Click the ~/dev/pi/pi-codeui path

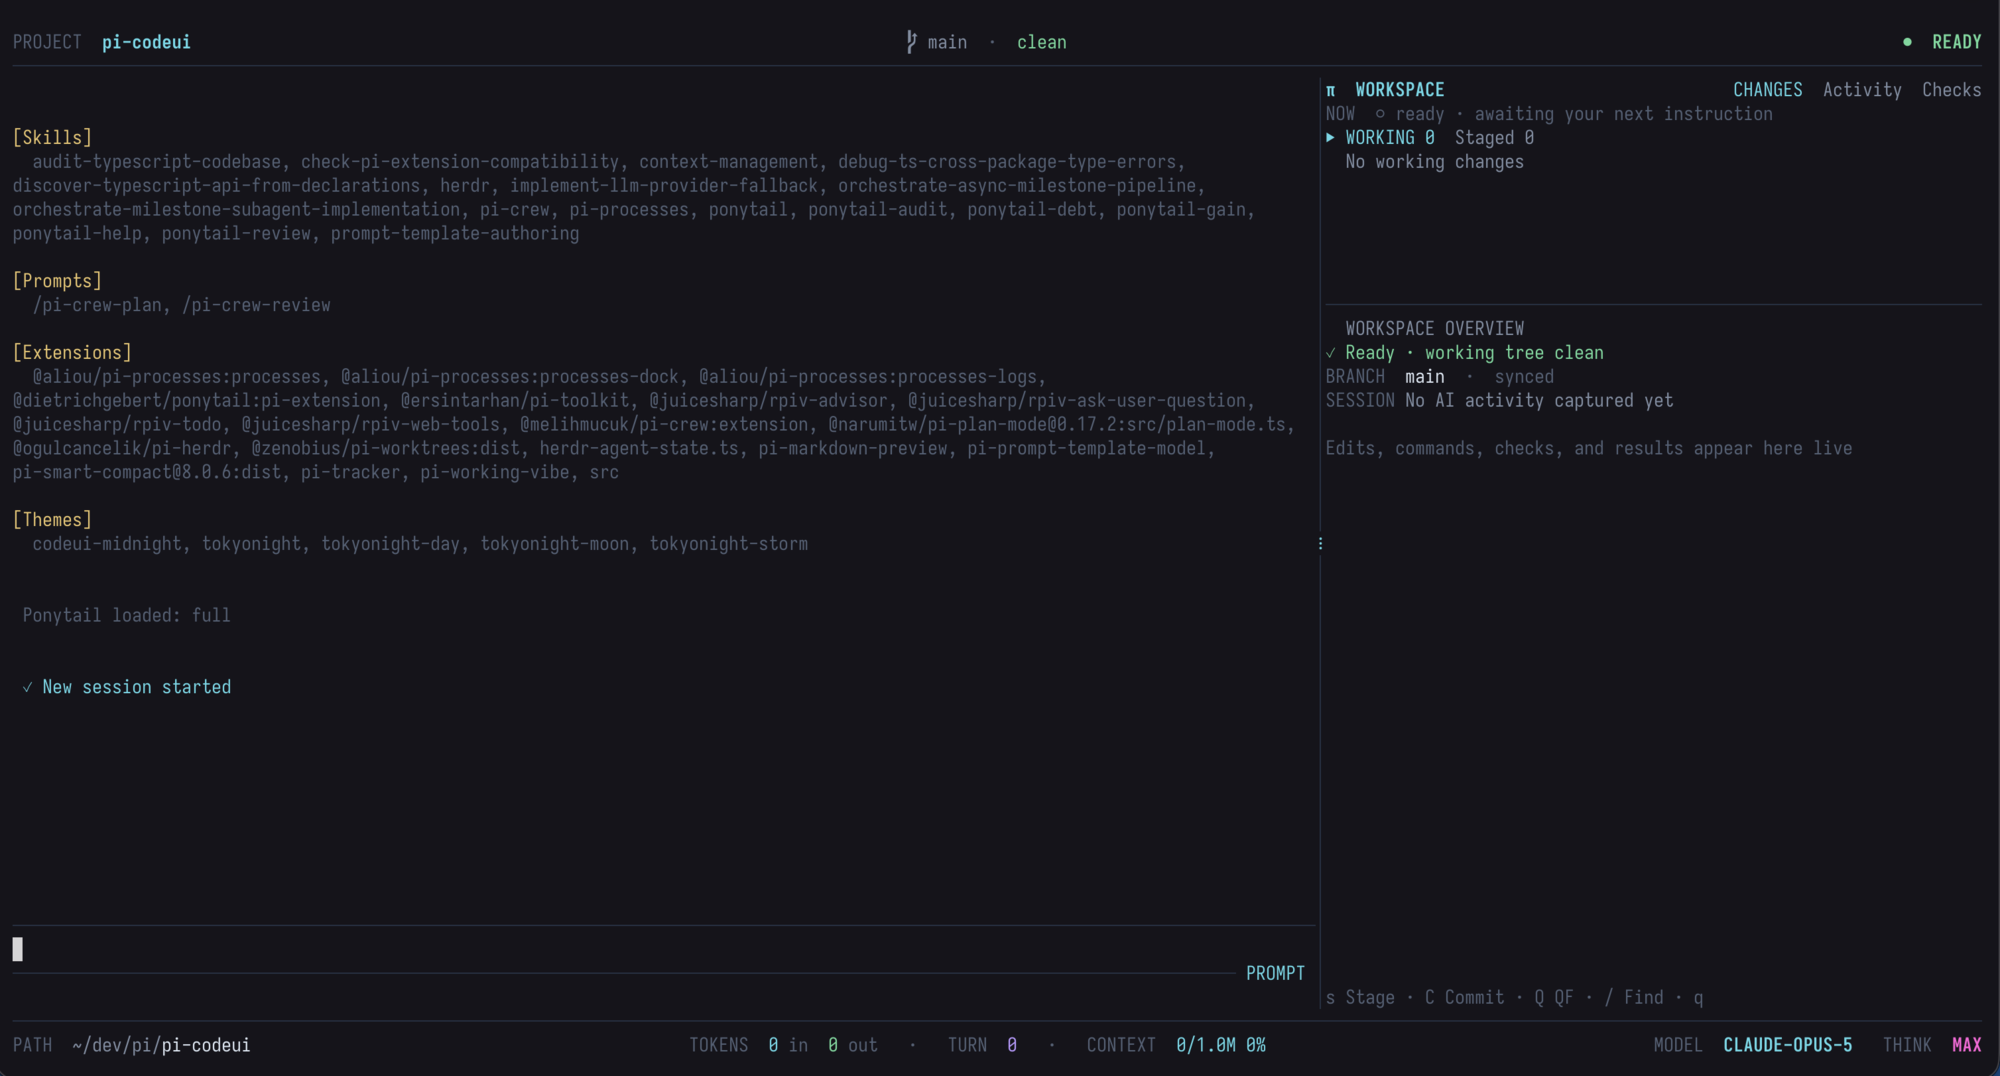[161, 1045]
